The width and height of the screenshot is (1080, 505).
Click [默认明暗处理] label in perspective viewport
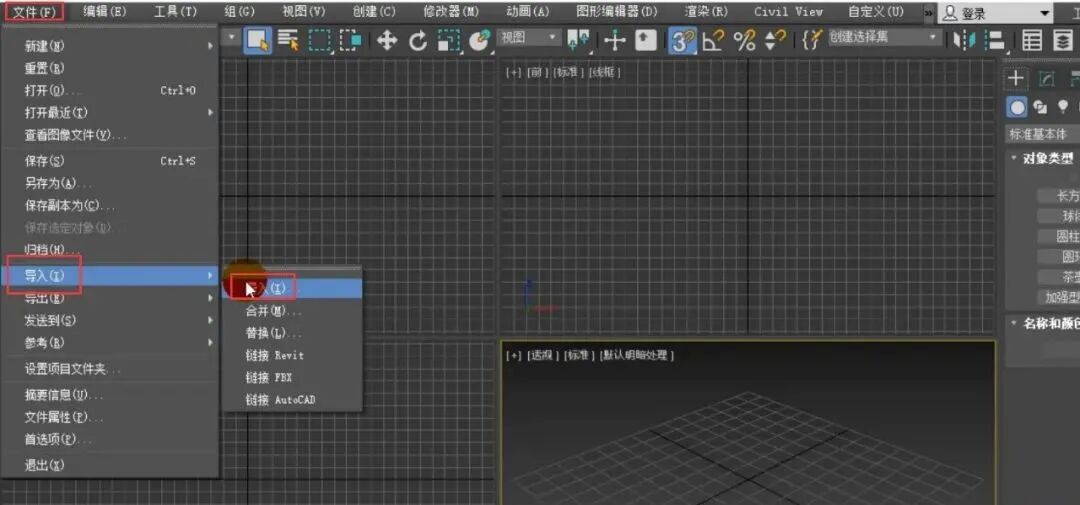[x=636, y=355]
